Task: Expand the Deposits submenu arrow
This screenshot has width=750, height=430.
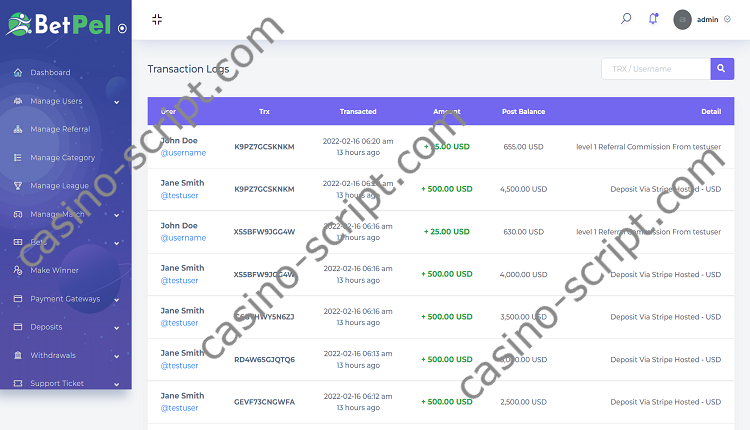Action: pyautogui.click(x=116, y=327)
